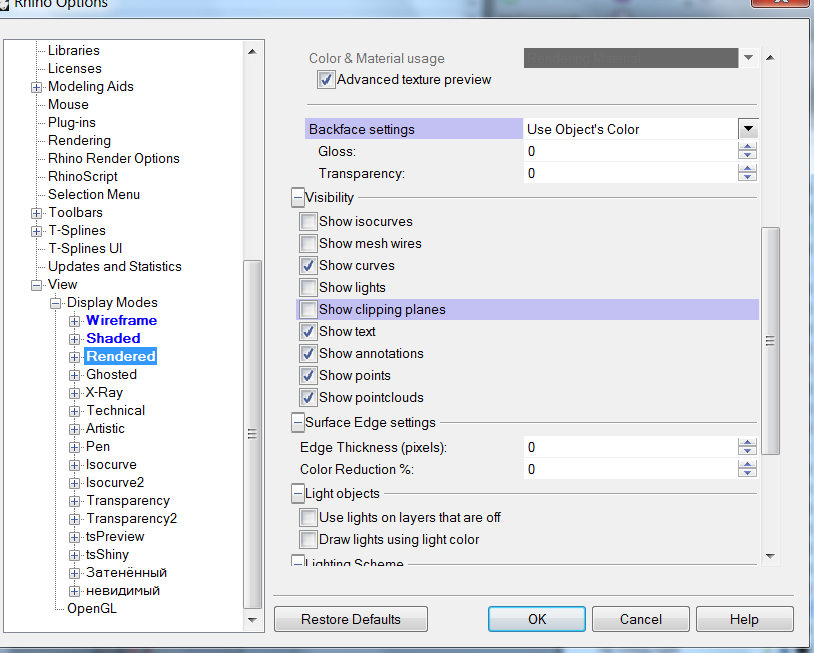Open Selection Menu options
Image resolution: width=814 pixels, height=653 pixels.
click(94, 195)
